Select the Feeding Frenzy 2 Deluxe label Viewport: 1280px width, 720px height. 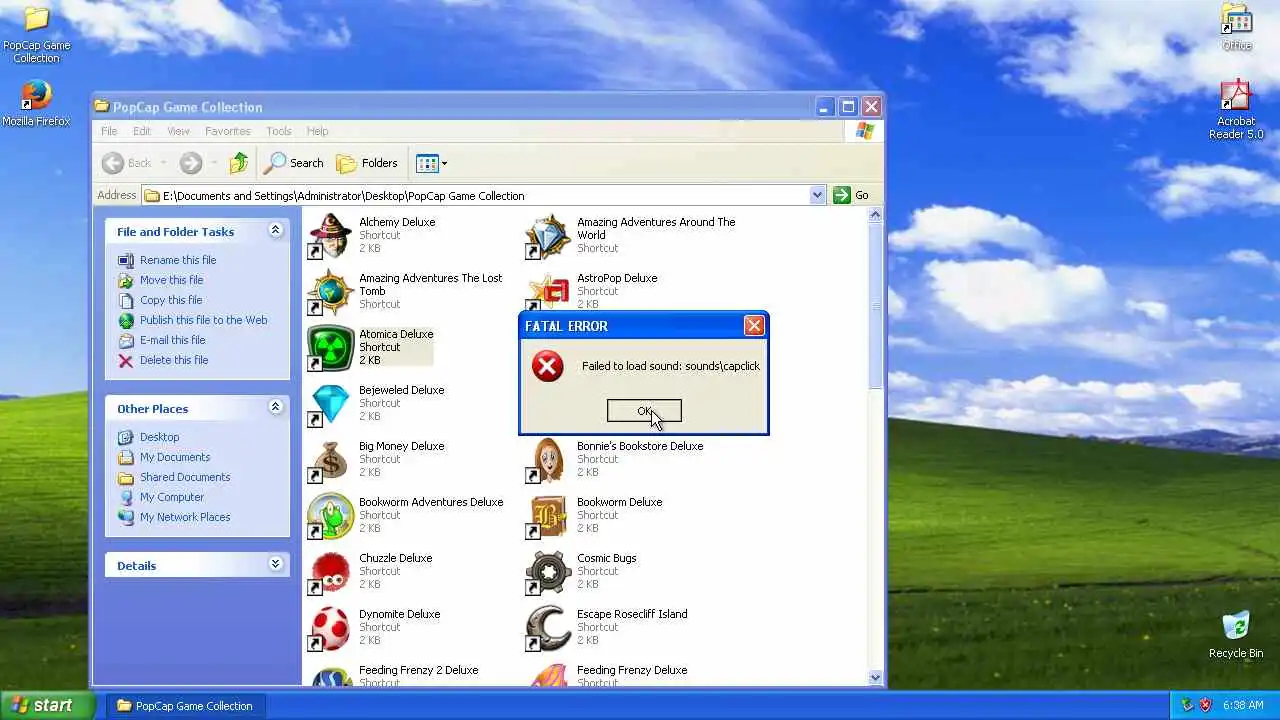pos(419,670)
